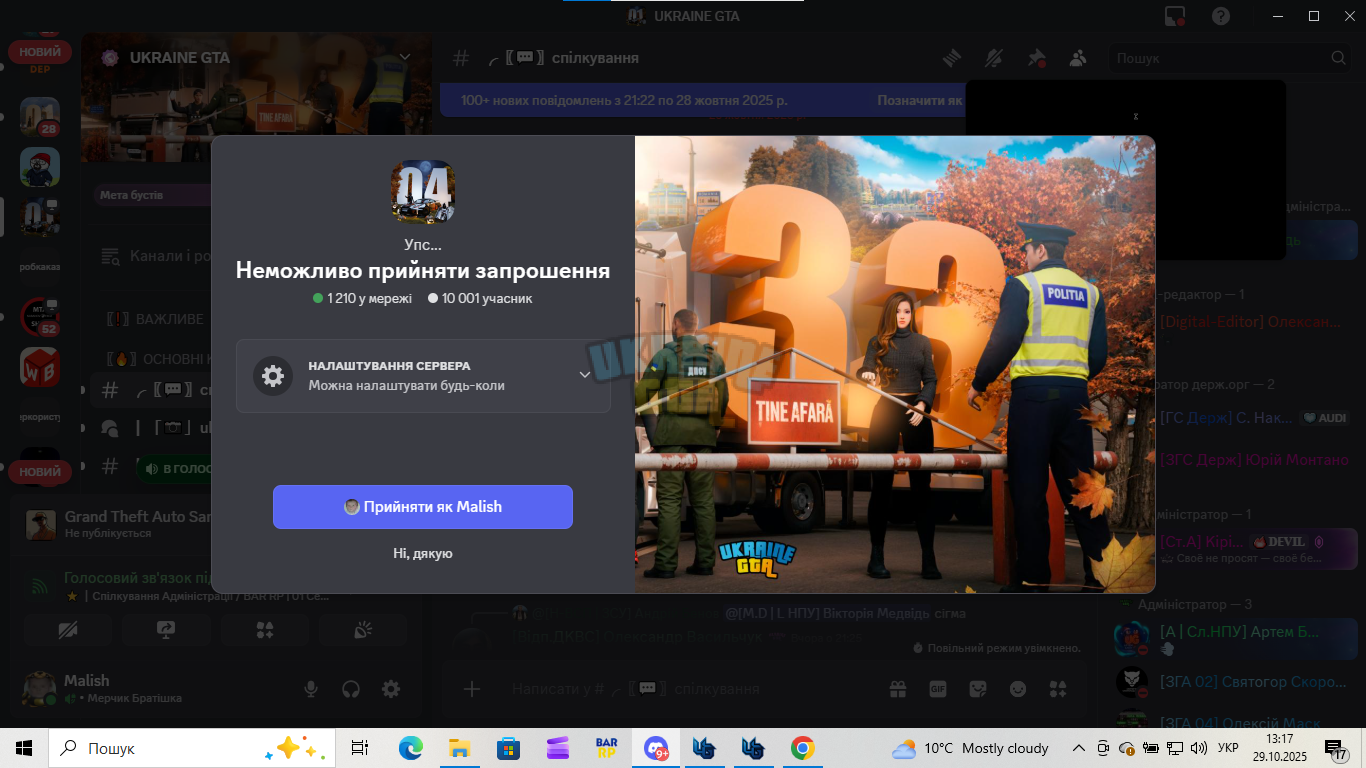Open the voice connection signal icon
This screenshot has width=1366, height=768.
click(41, 586)
